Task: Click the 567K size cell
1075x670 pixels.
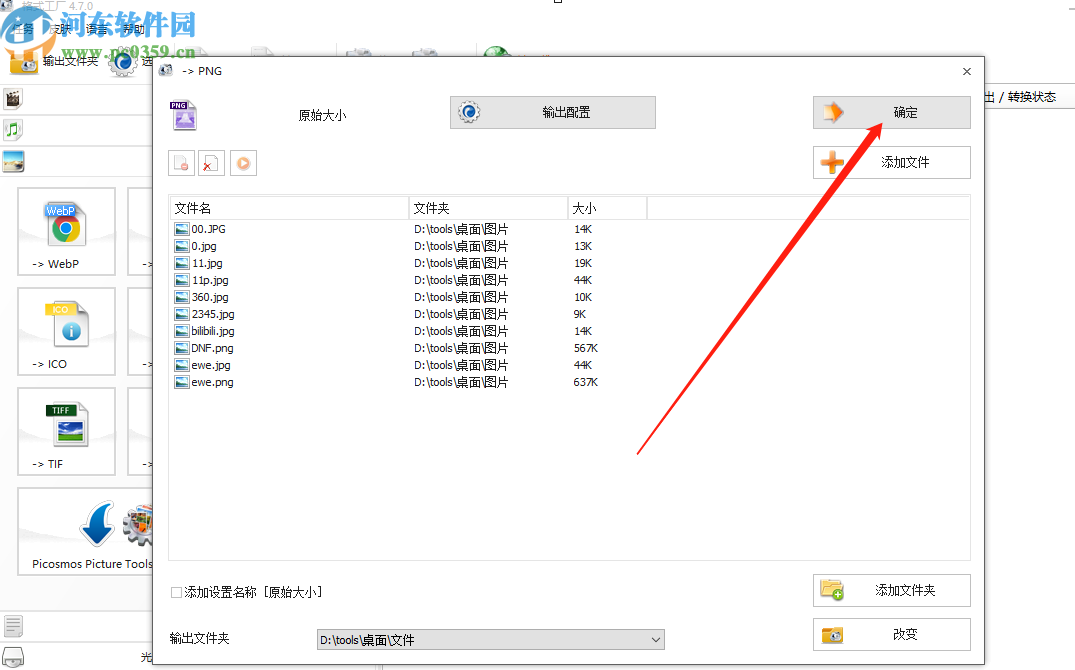Action: pos(585,348)
